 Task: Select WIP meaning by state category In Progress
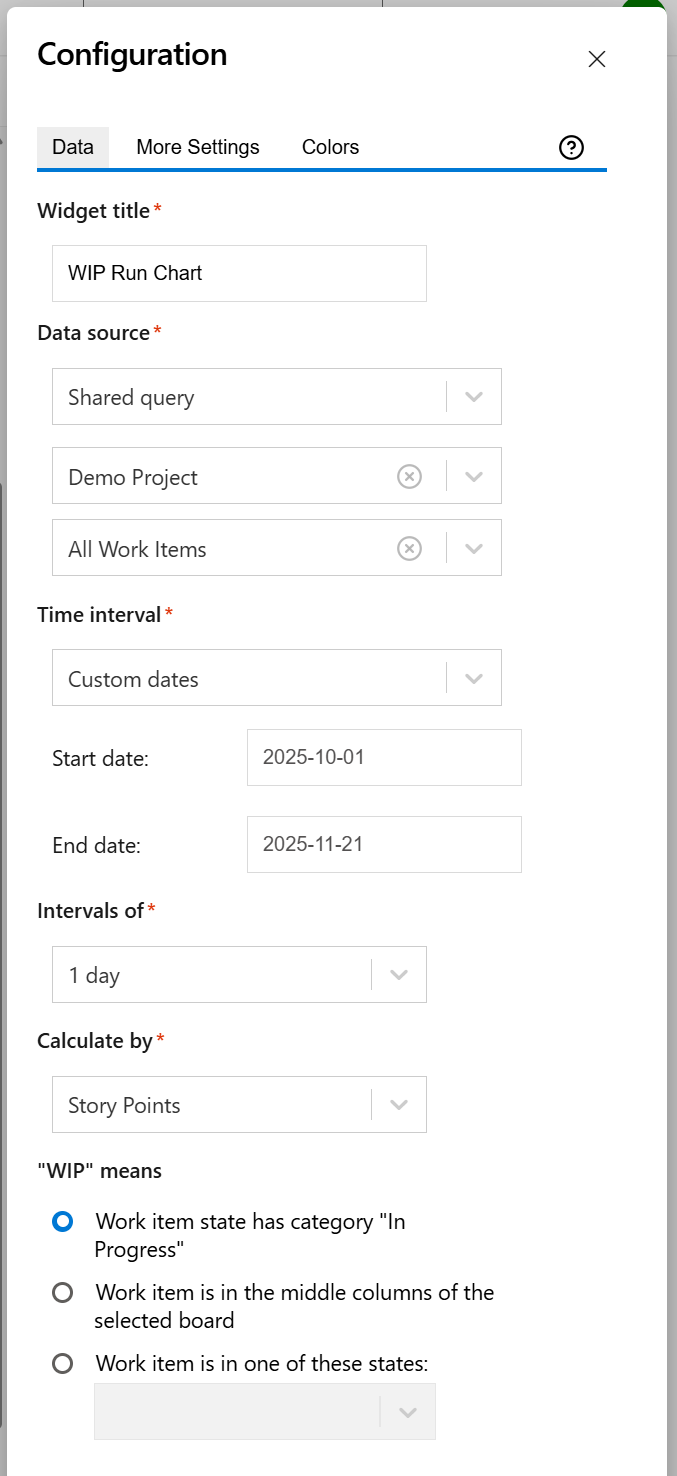click(62, 1221)
